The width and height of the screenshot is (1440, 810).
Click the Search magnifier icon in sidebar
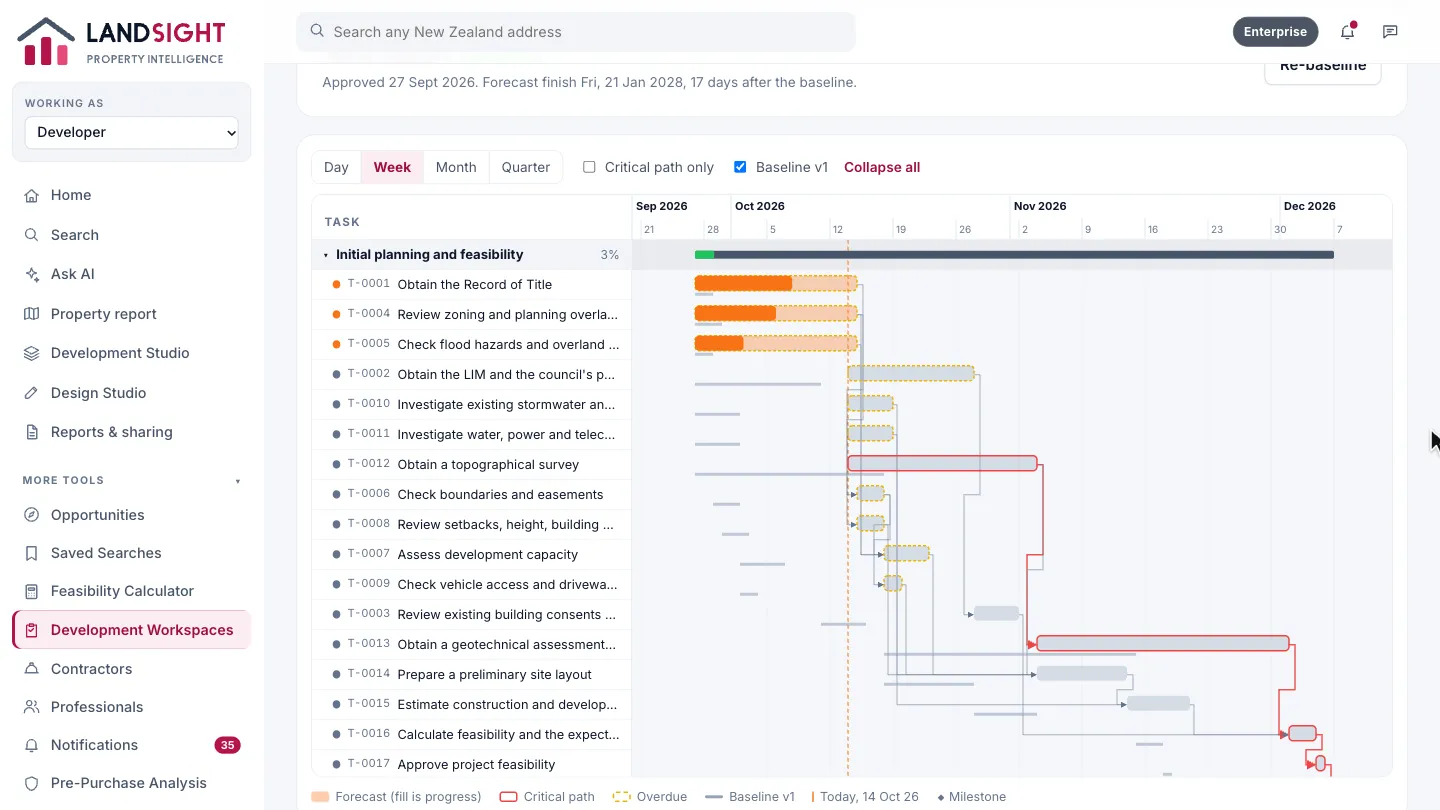32,235
